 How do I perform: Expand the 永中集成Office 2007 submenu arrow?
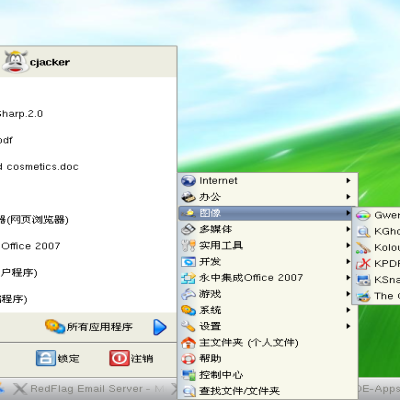348,278
